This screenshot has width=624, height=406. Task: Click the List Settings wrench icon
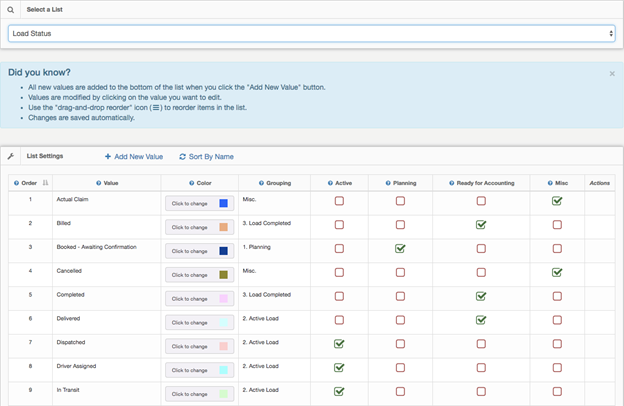tap(11, 157)
